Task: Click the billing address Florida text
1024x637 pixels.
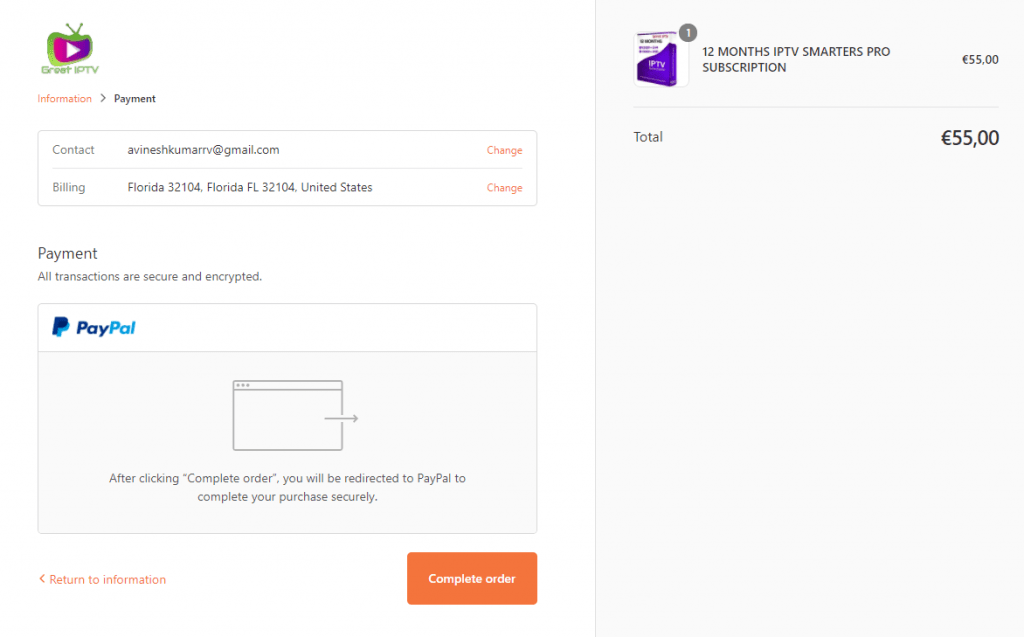Action: click(x=249, y=188)
